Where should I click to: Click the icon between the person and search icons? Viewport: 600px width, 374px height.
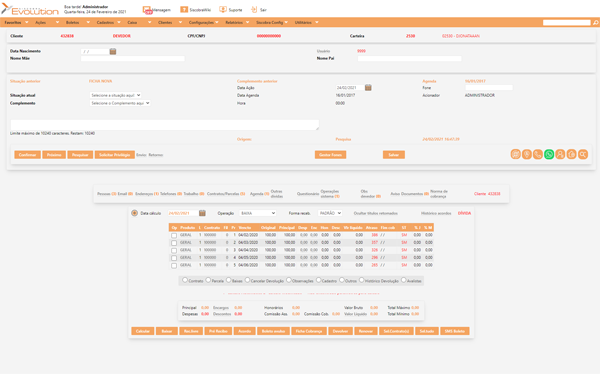[571, 154]
